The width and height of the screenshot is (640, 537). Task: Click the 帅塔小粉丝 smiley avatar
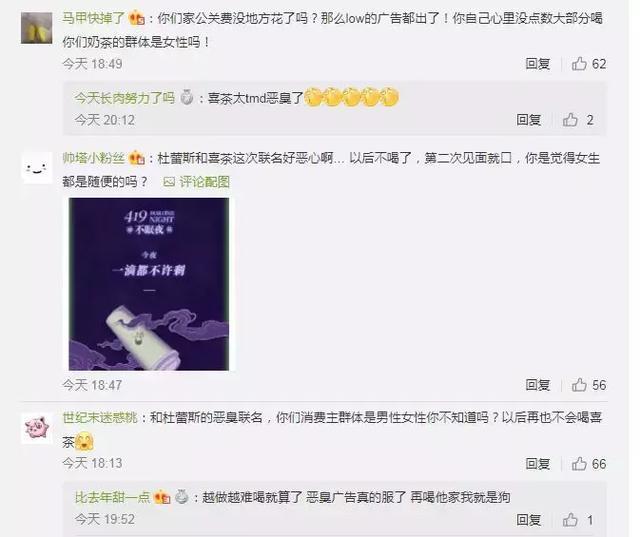click(x=37, y=168)
